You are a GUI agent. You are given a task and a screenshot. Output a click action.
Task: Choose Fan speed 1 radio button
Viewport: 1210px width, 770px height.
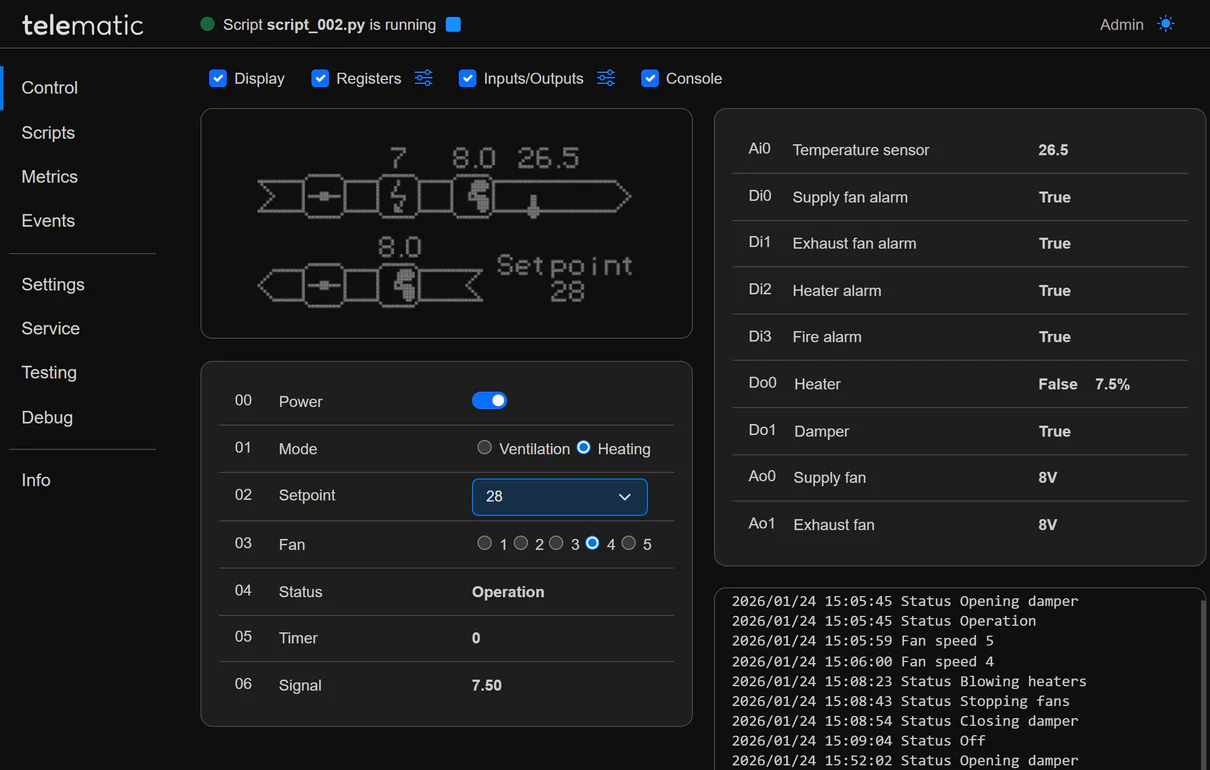coord(485,543)
